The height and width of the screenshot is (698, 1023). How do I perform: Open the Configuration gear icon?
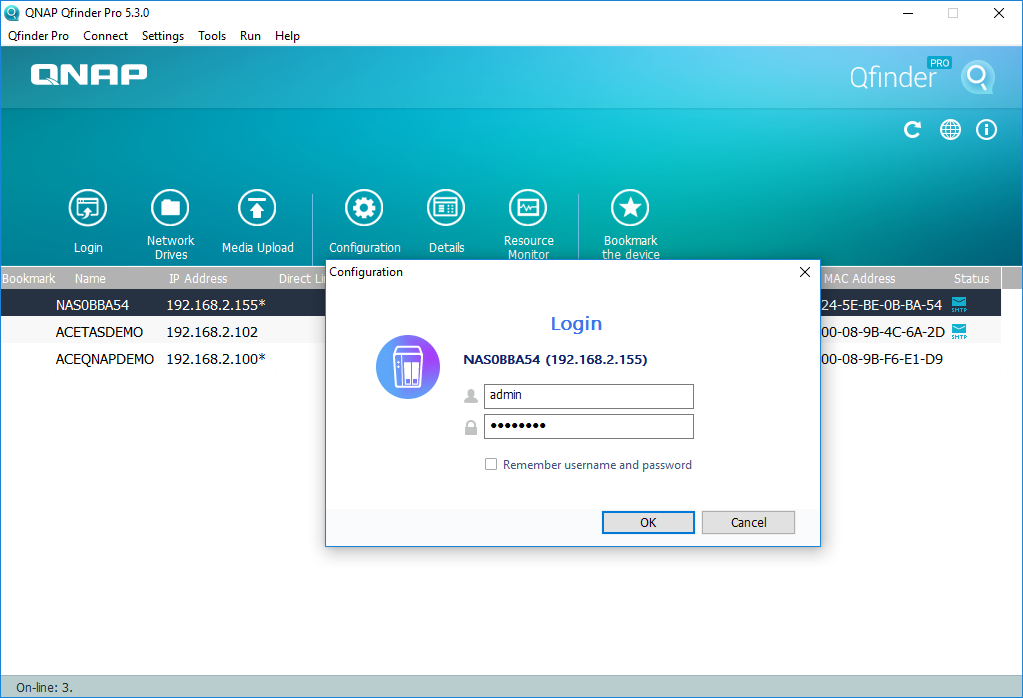tap(364, 208)
